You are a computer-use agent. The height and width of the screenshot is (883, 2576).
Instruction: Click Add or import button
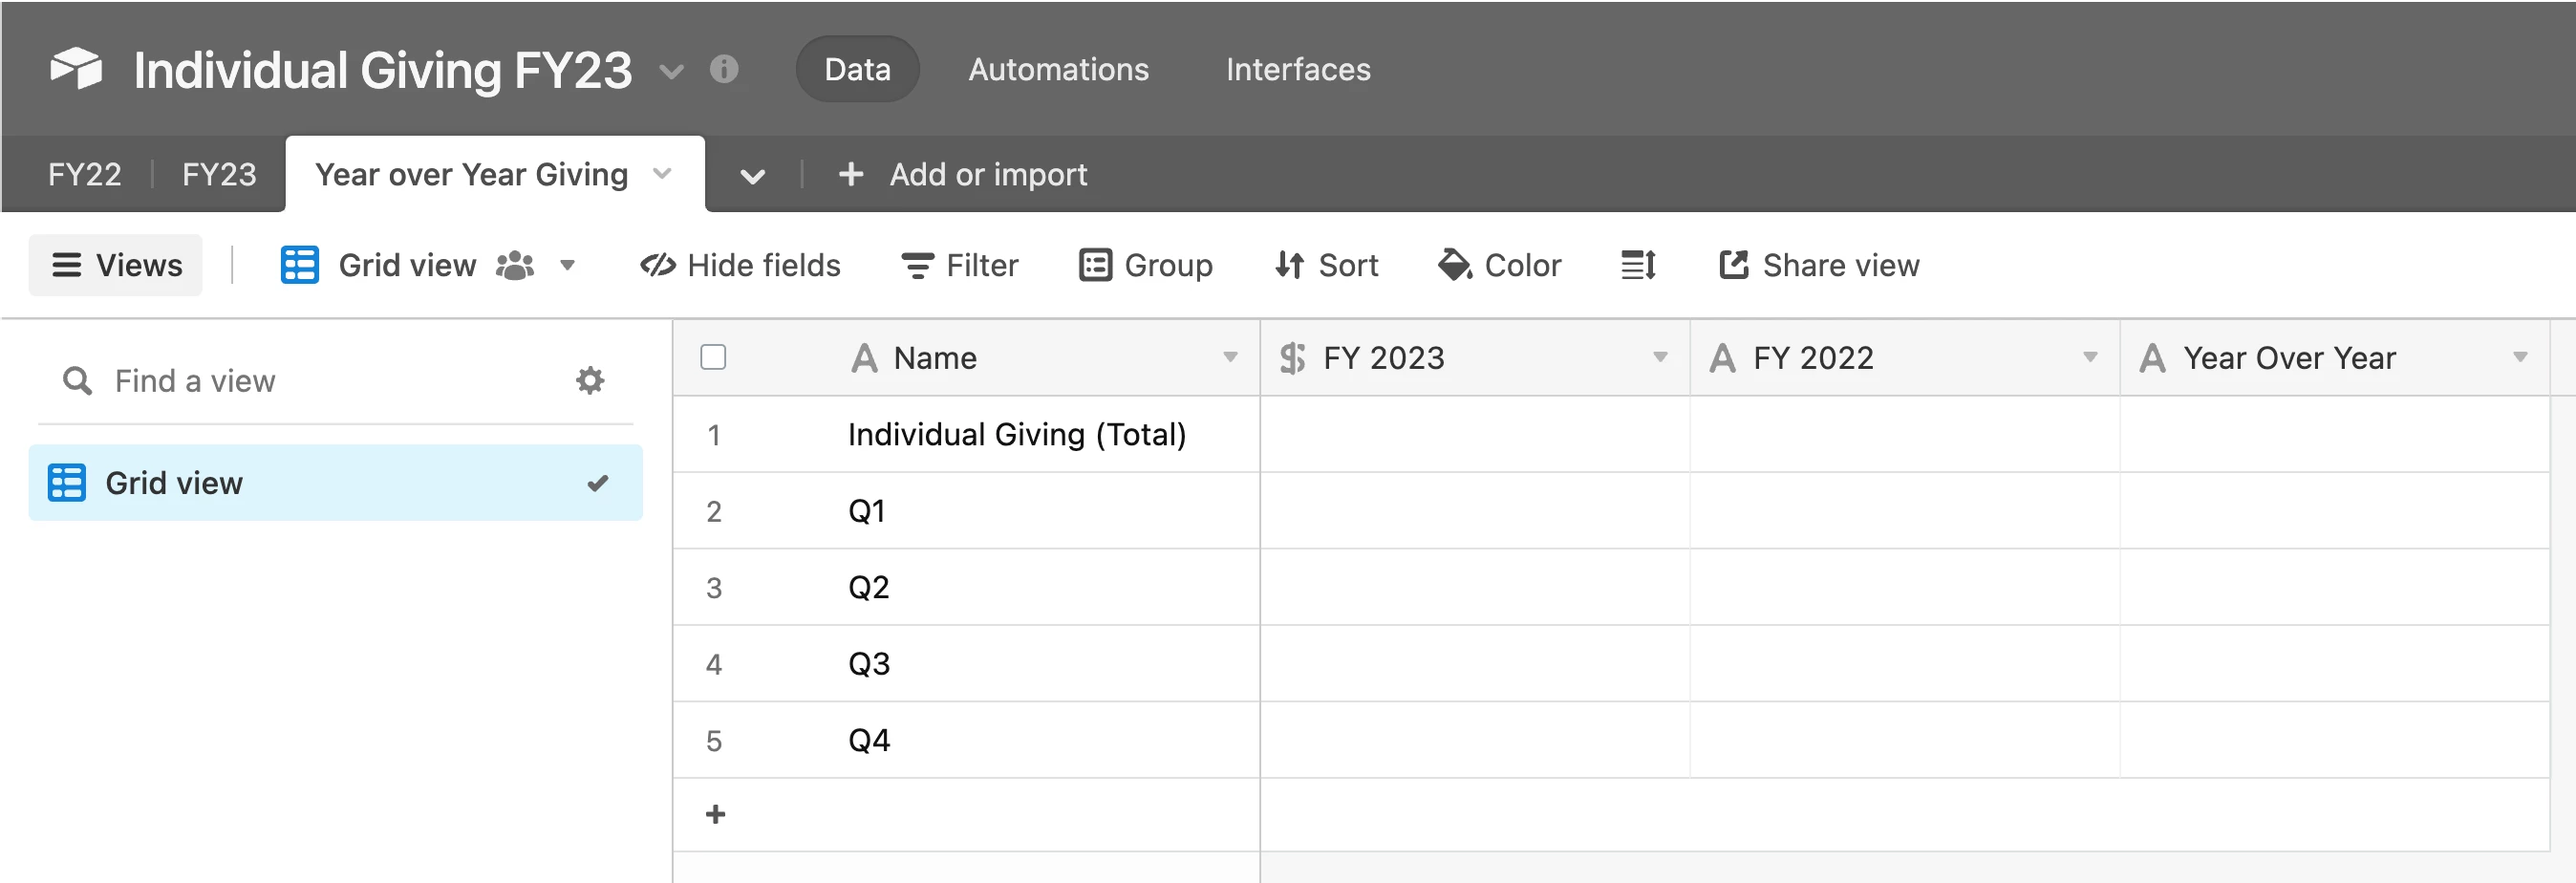point(963,174)
